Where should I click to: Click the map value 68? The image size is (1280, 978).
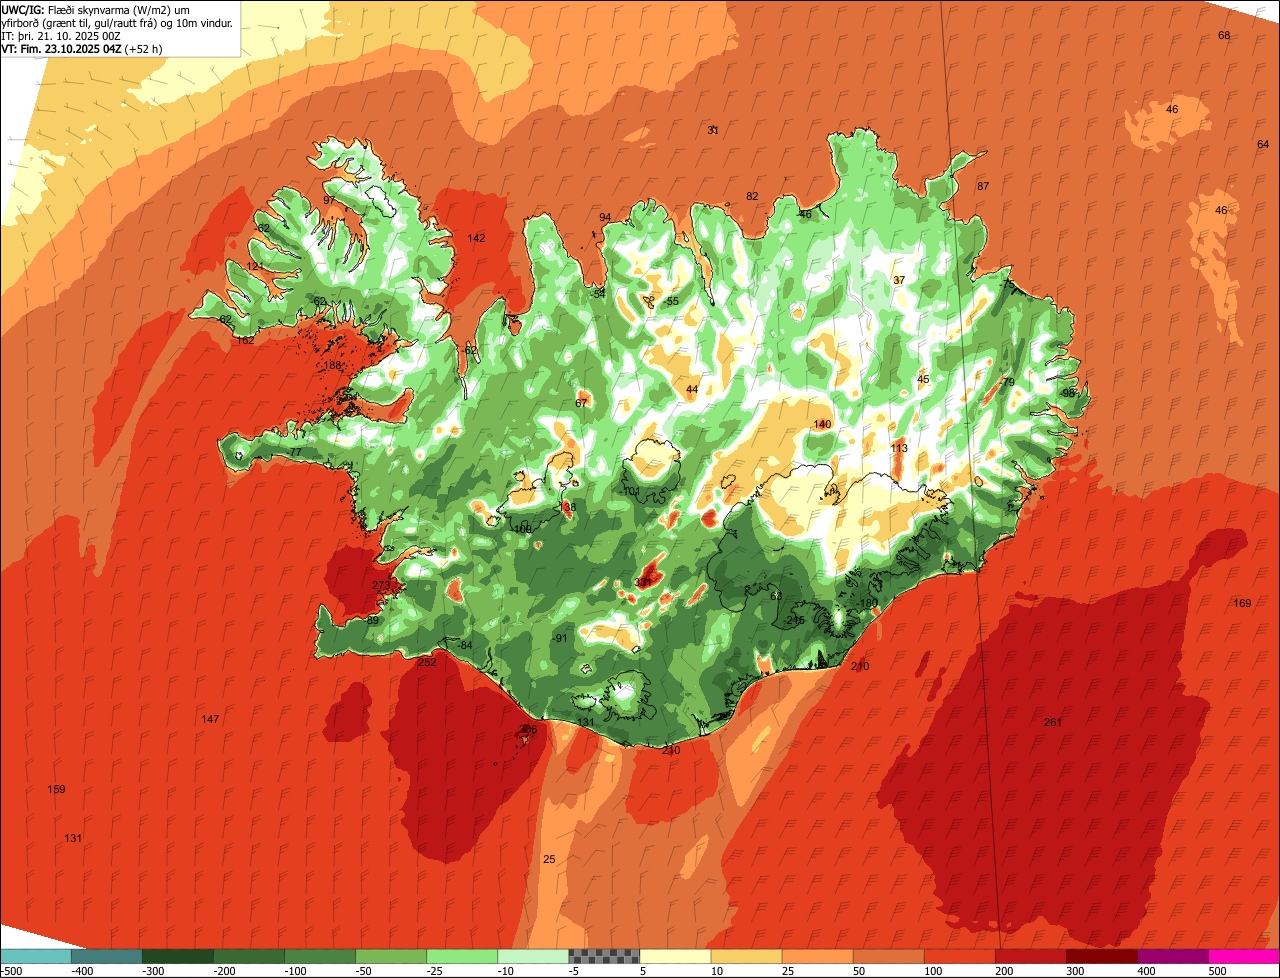1224,36
